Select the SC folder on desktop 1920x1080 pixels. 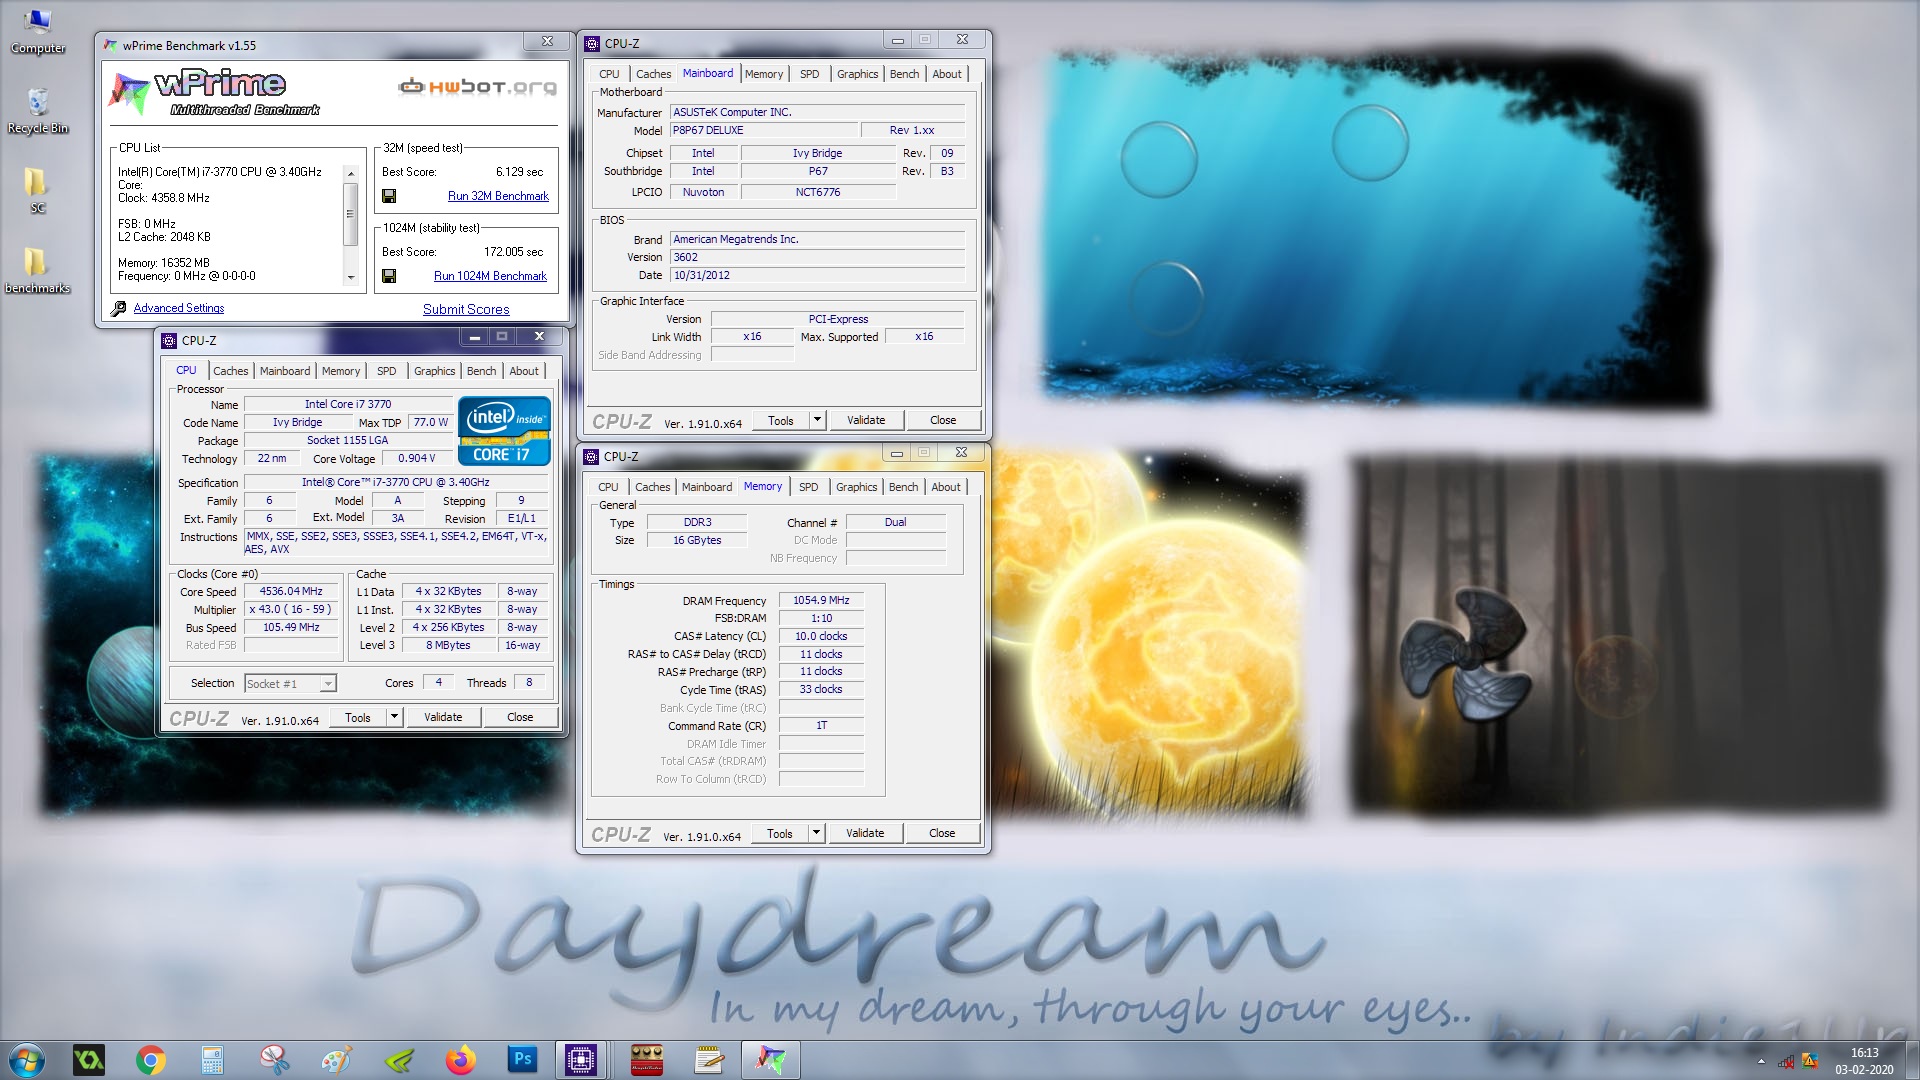pyautogui.click(x=37, y=190)
